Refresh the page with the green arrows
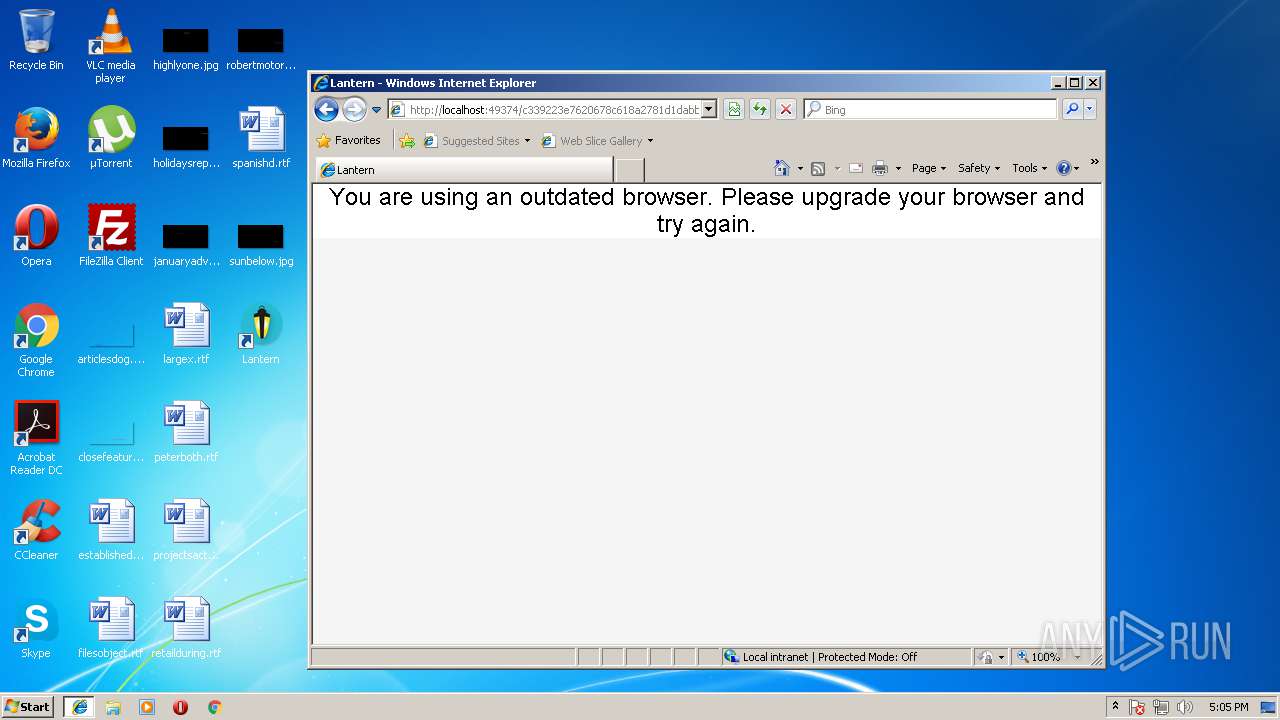 tap(760, 110)
